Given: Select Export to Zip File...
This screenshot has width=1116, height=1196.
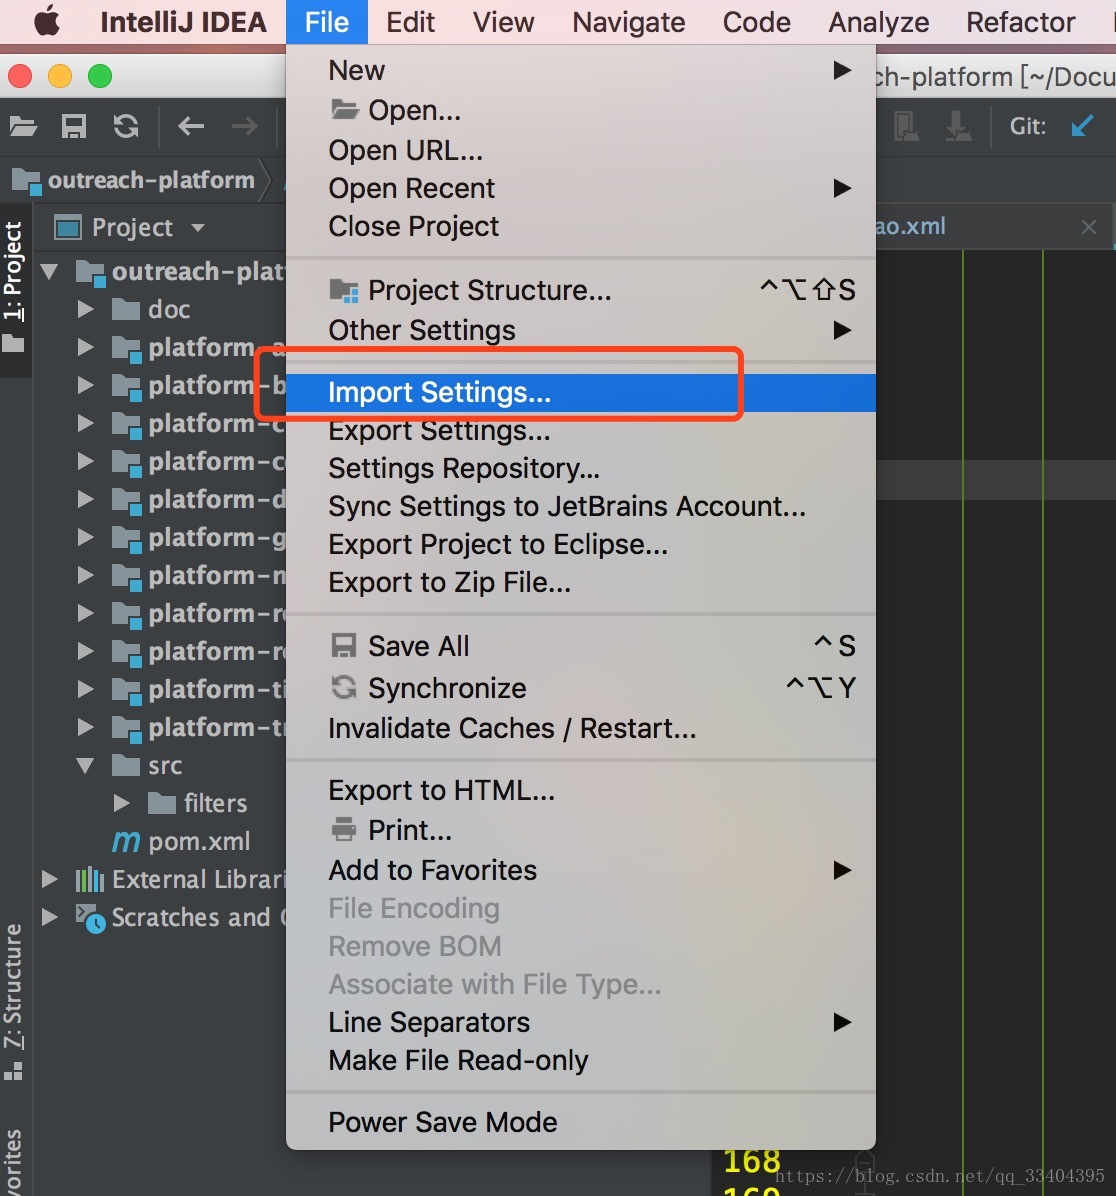Looking at the screenshot, I should [x=581, y=583].
